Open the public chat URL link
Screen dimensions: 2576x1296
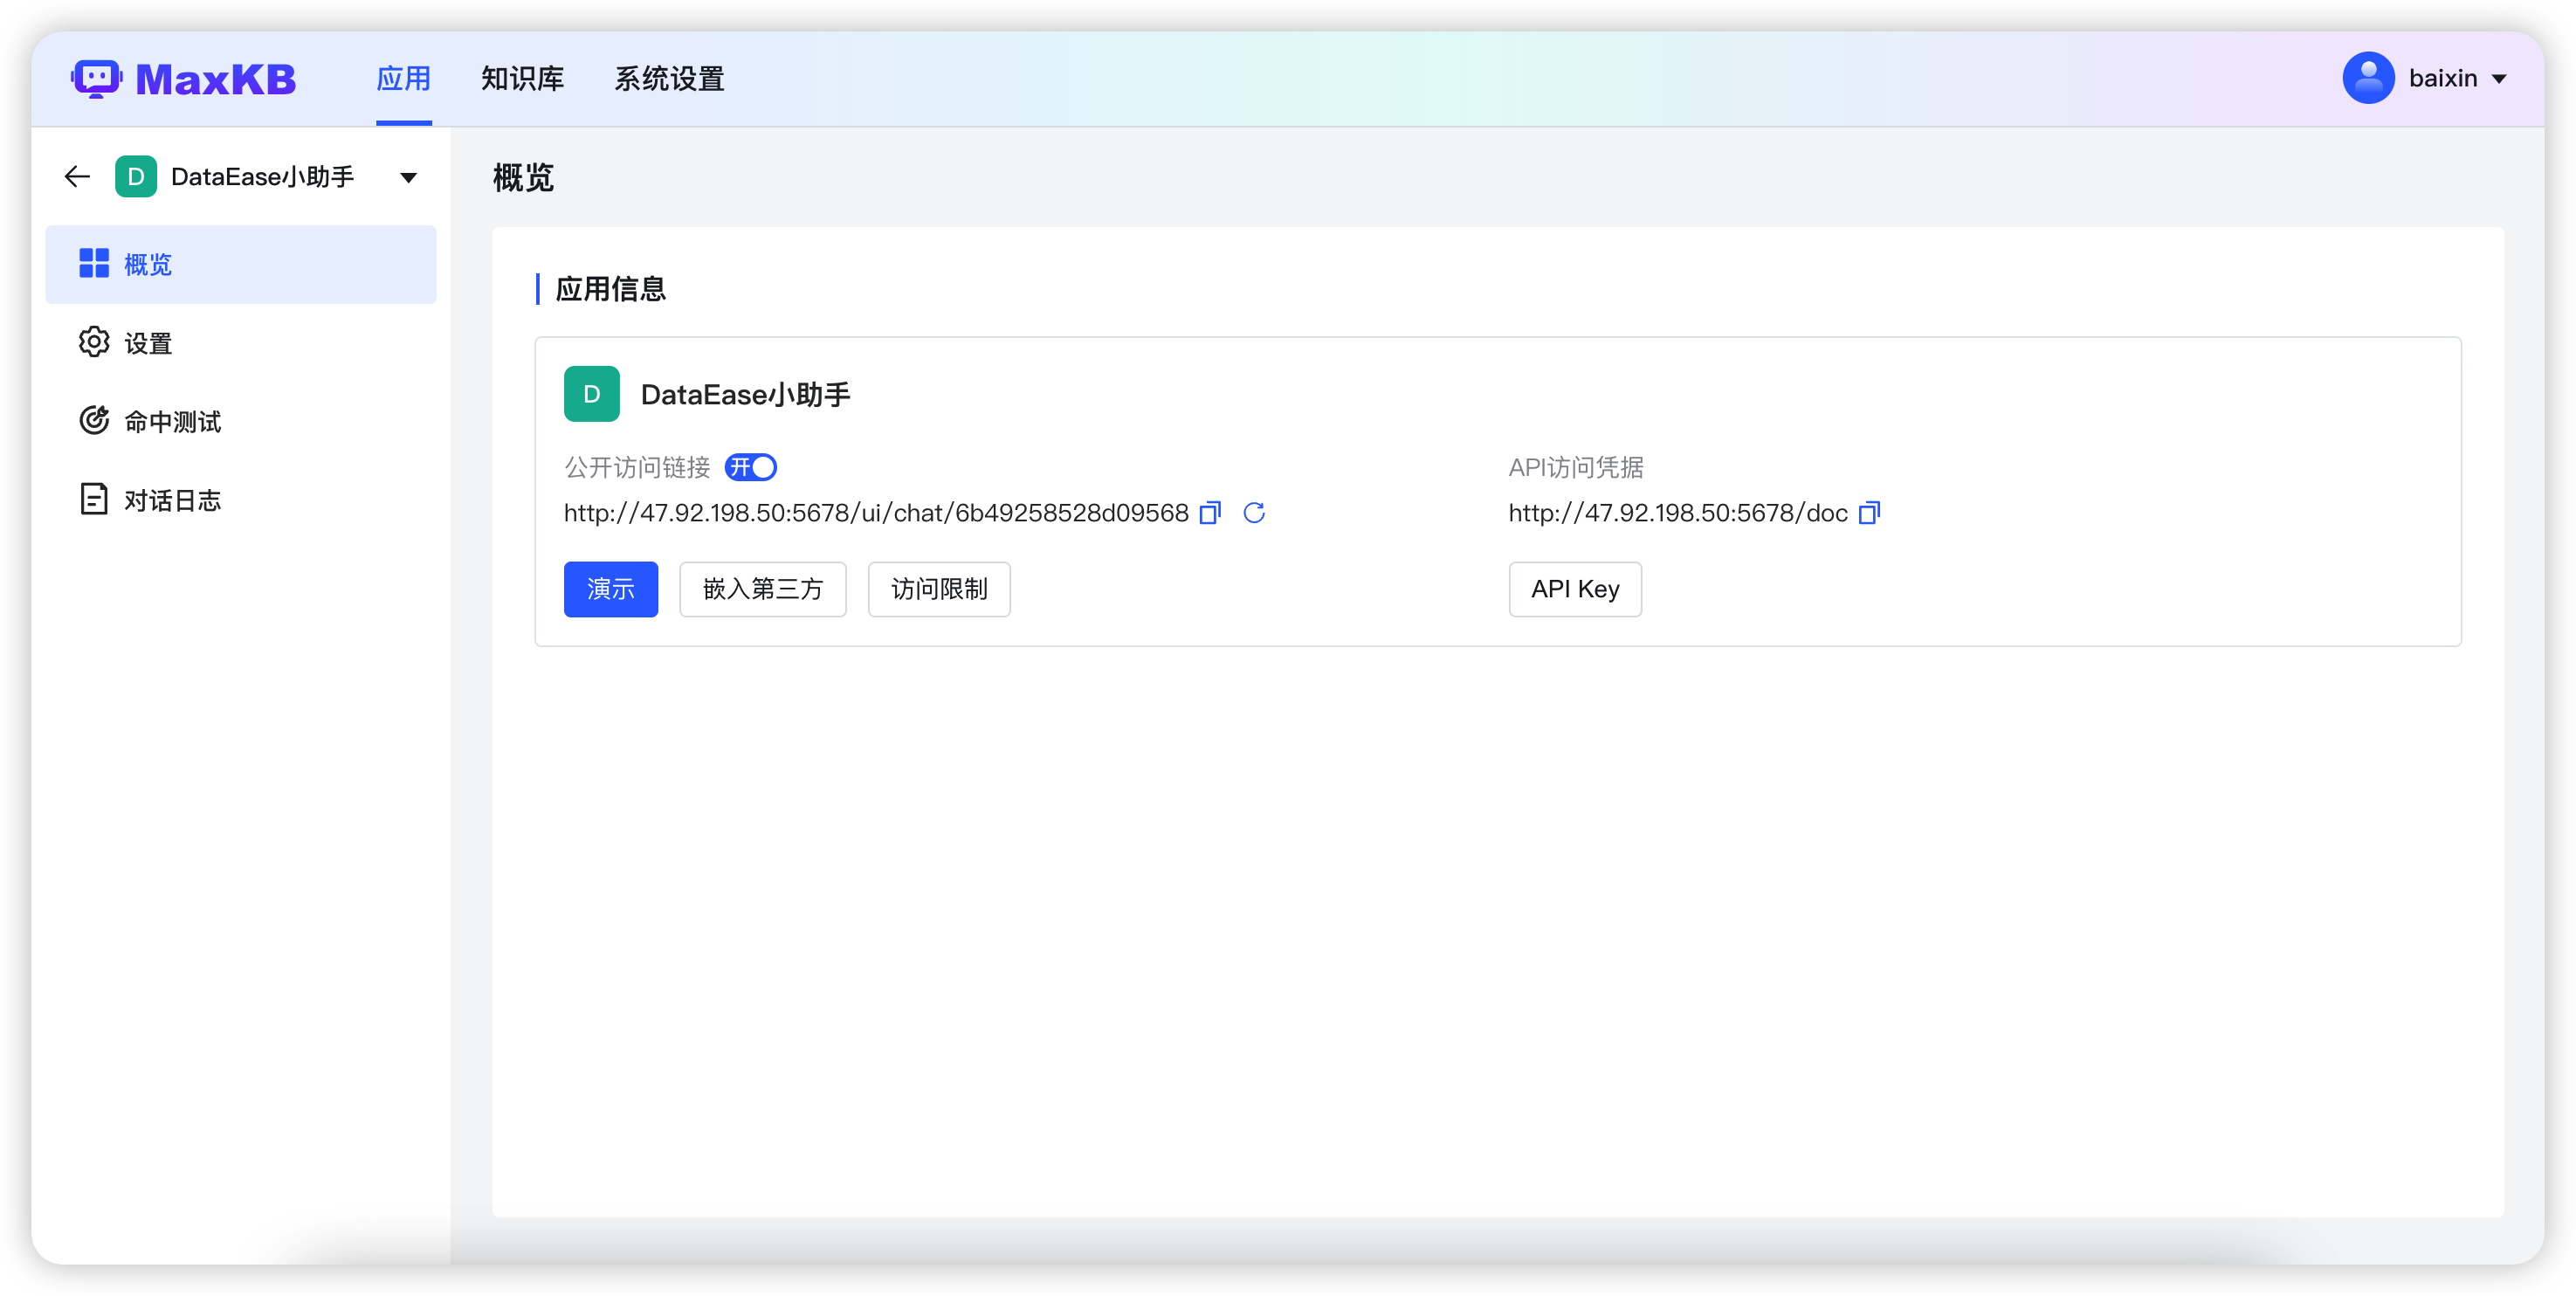pyautogui.click(x=876, y=513)
